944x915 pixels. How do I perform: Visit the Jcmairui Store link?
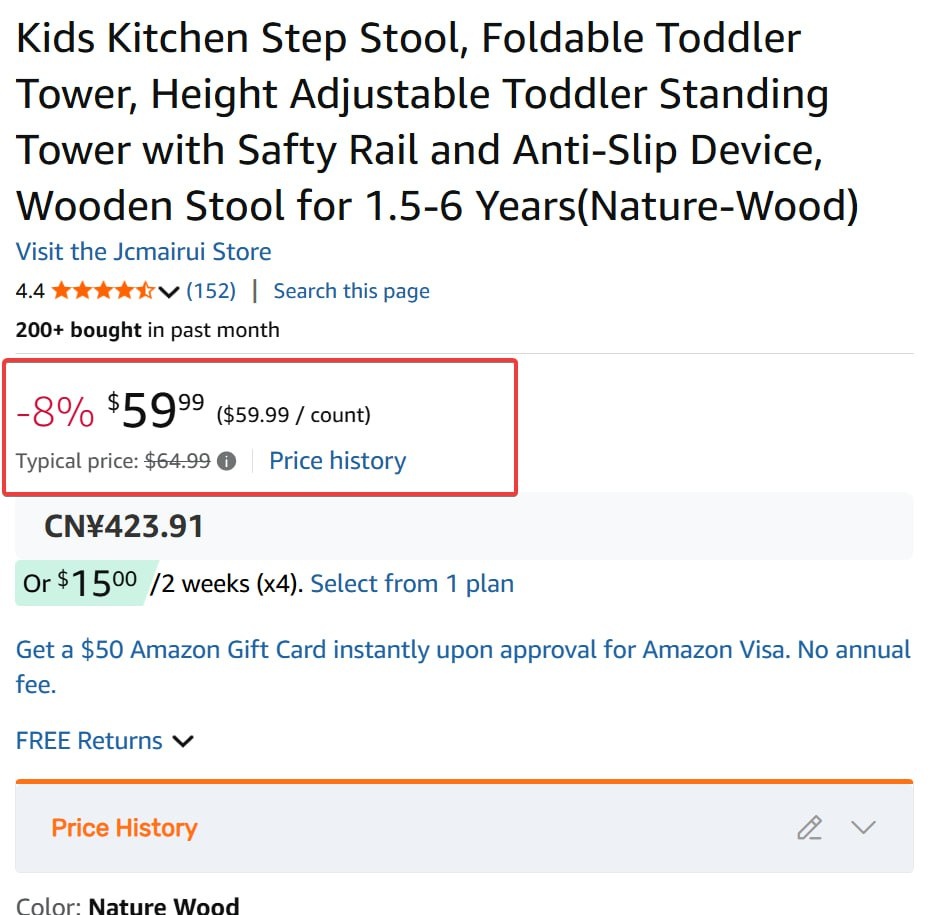143,251
